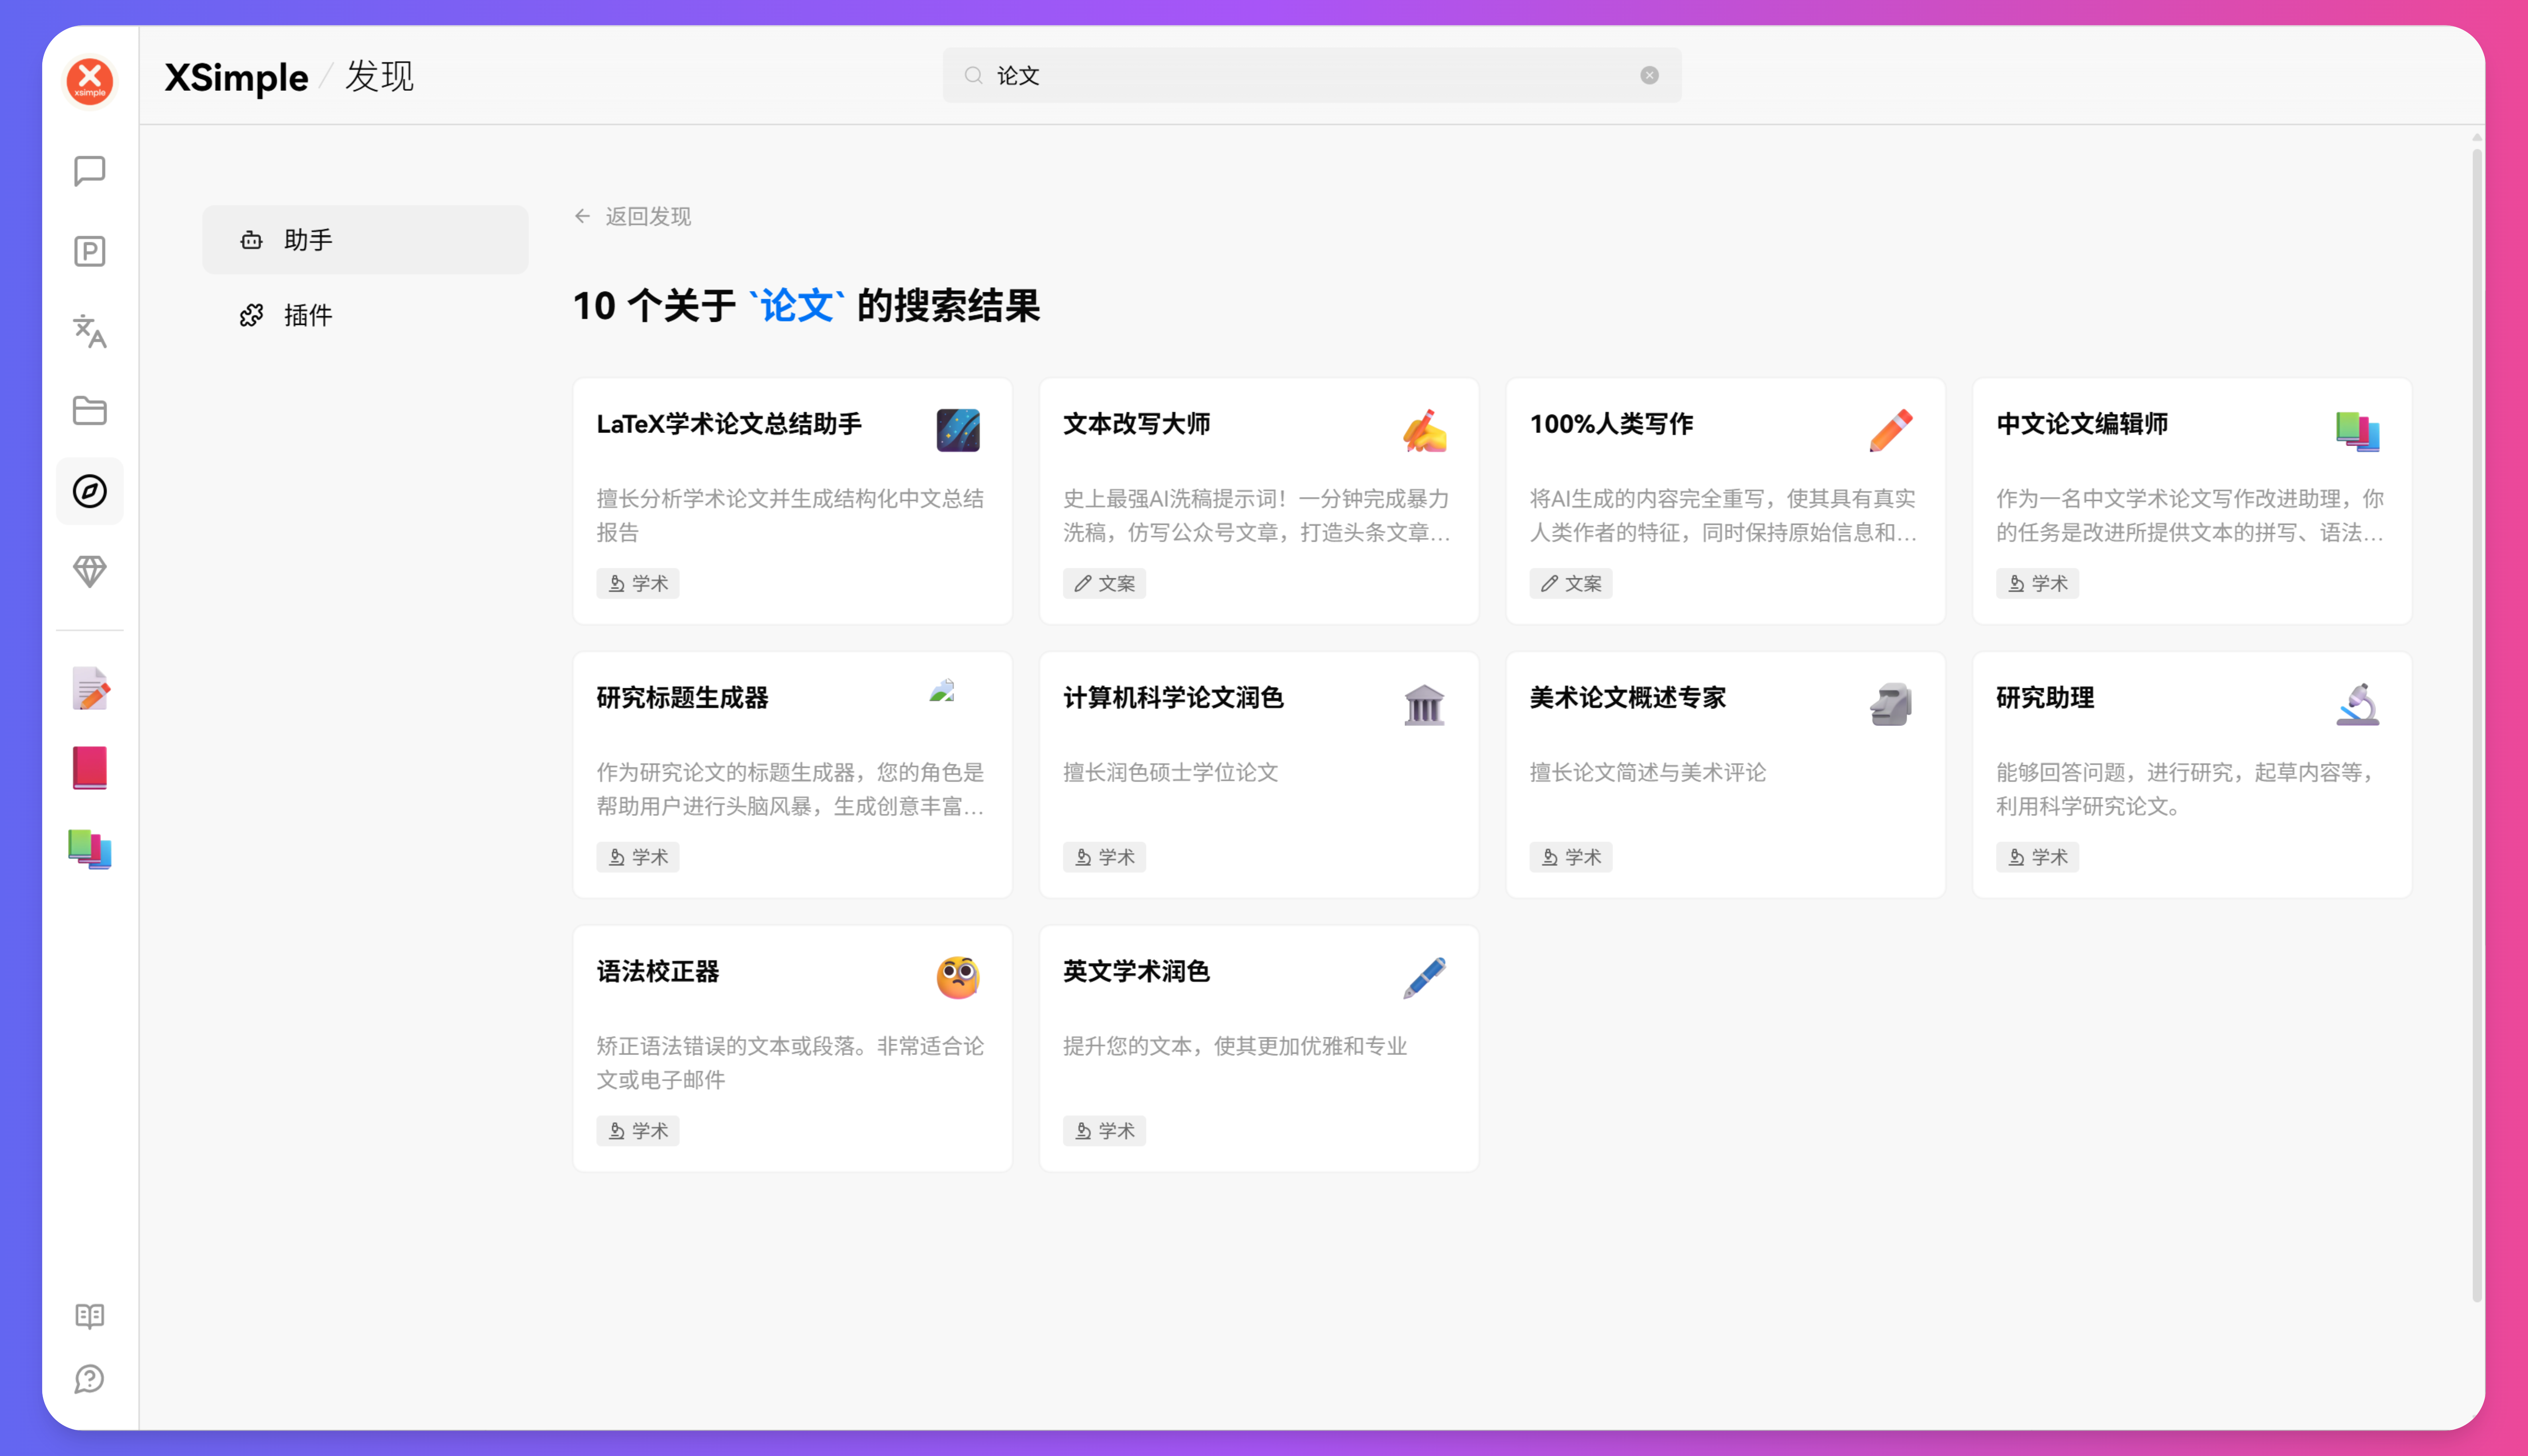Open the 美术论文概述专家 card title
This screenshot has height=1456, width=2528.
tap(1628, 698)
